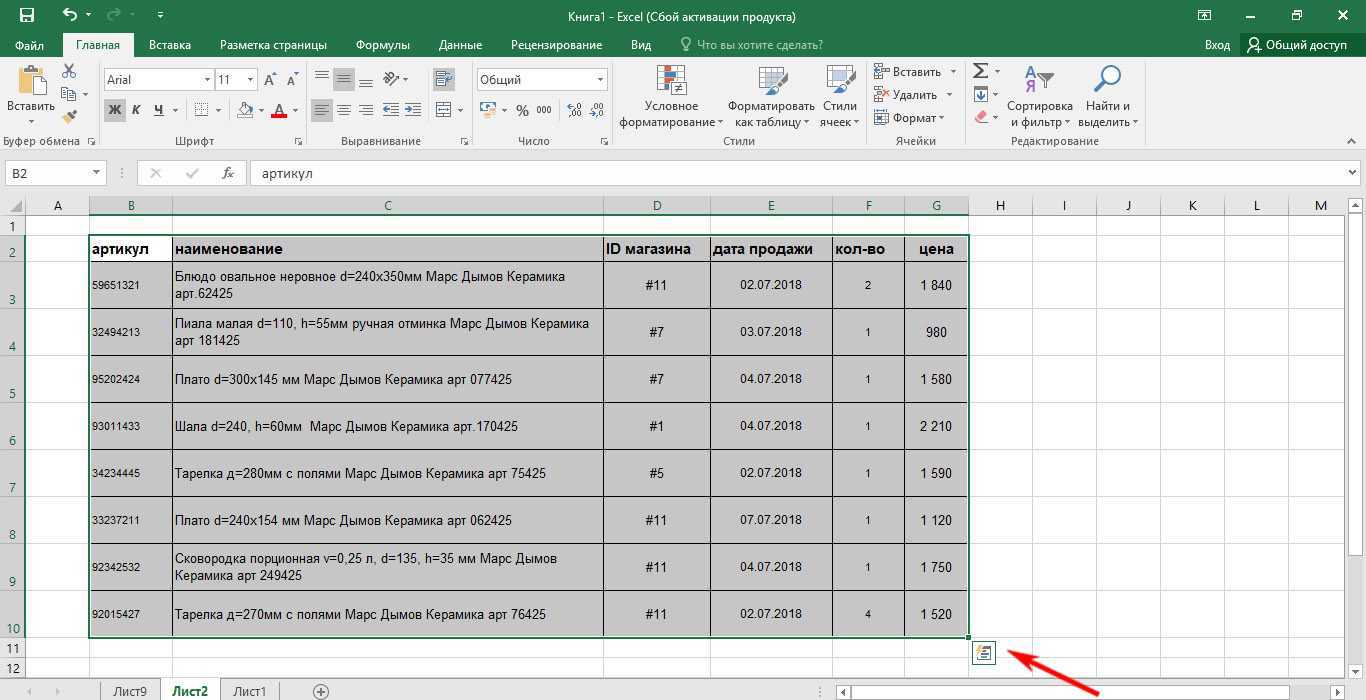
Task: Click the red font color button
Action: [279, 110]
